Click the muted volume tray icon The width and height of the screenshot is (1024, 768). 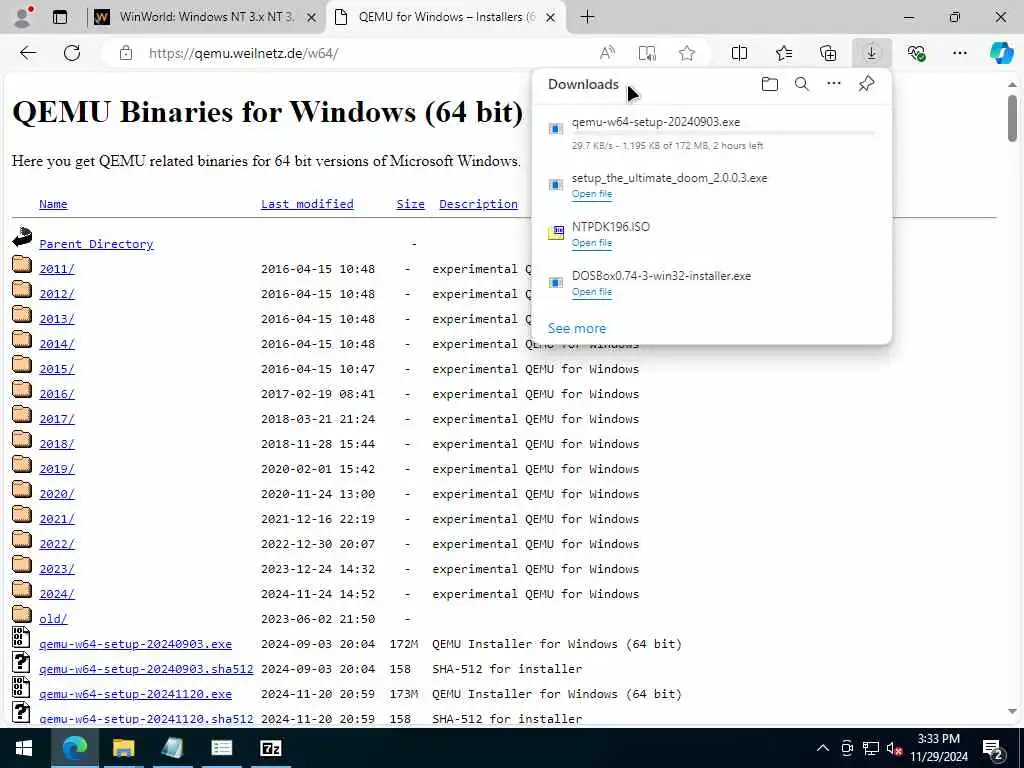894,748
